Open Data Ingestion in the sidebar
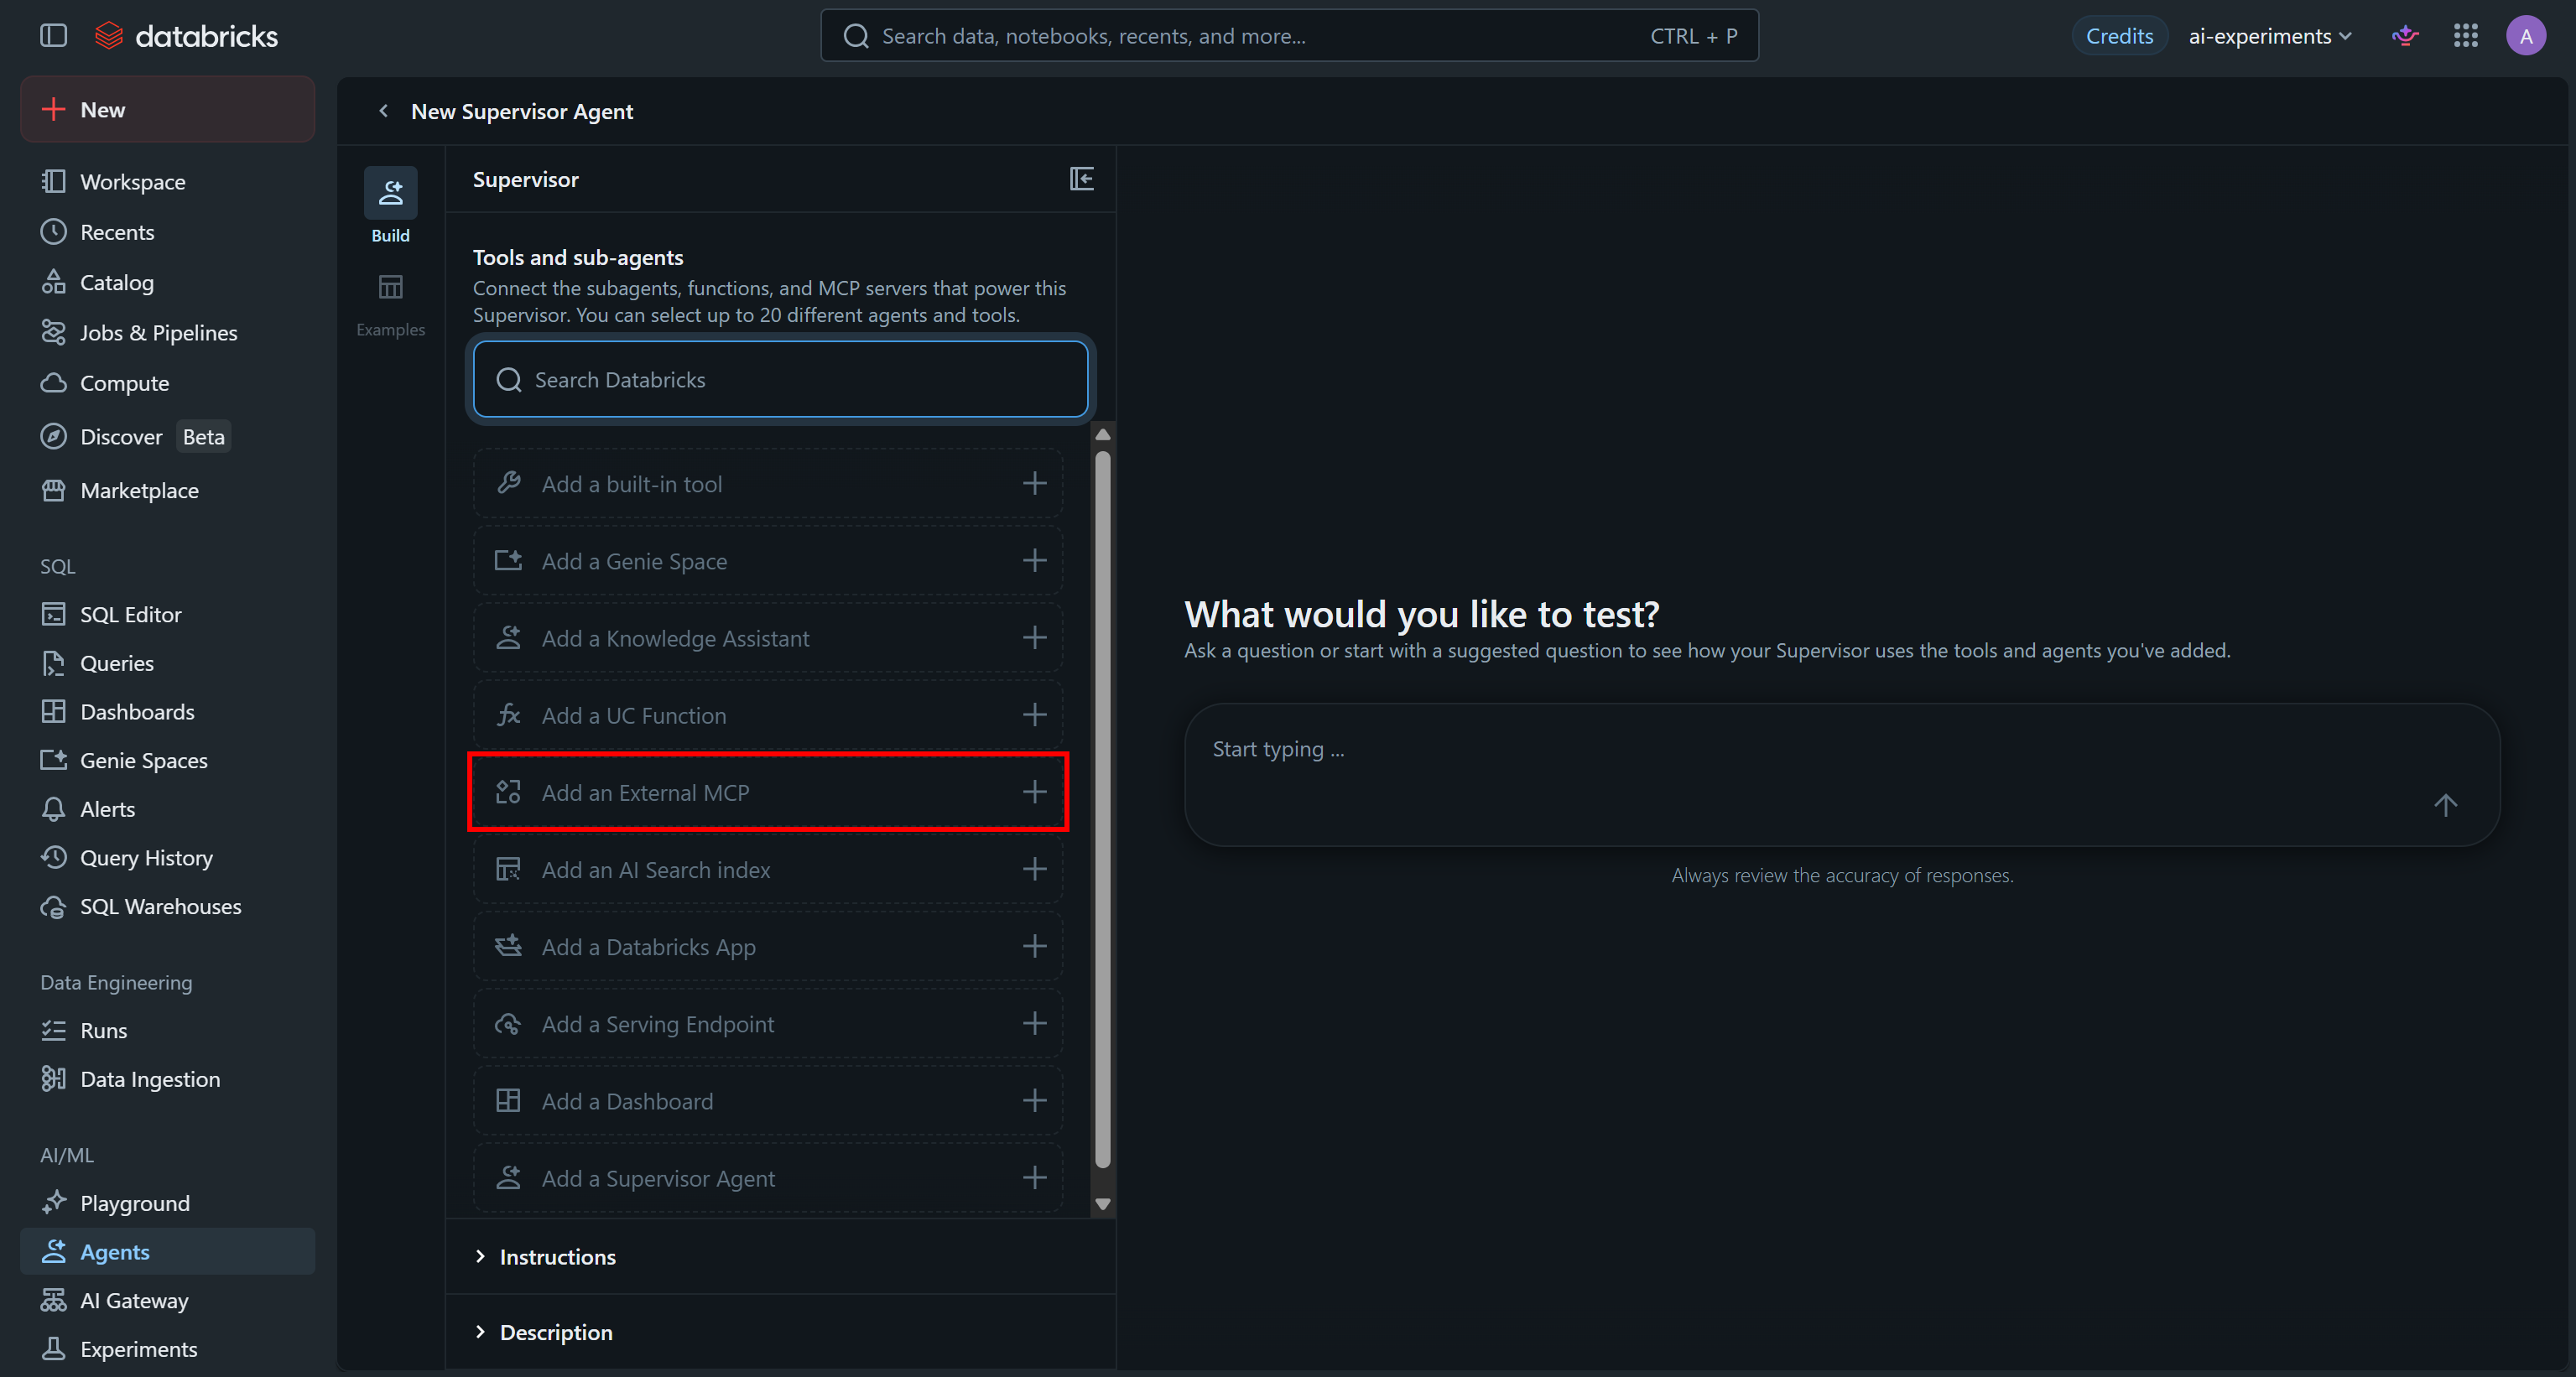2576x1377 pixels. point(167,1079)
